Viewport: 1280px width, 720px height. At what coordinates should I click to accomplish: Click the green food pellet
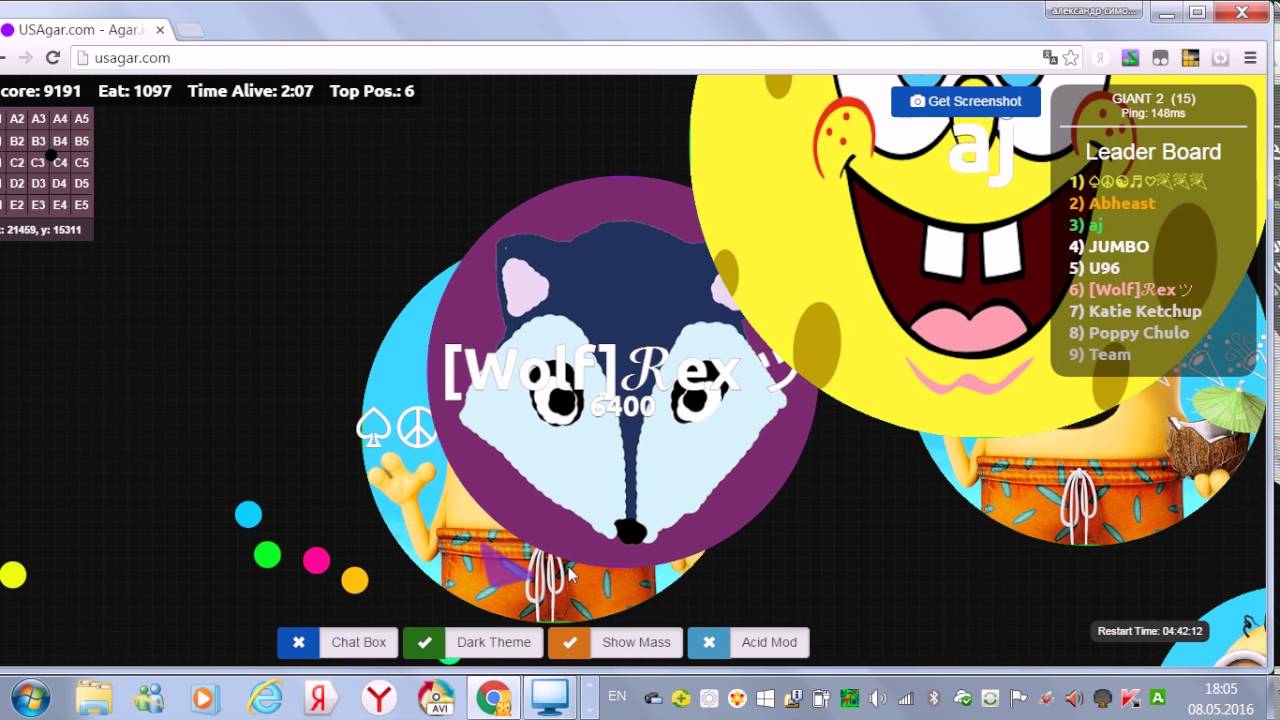click(x=267, y=554)
